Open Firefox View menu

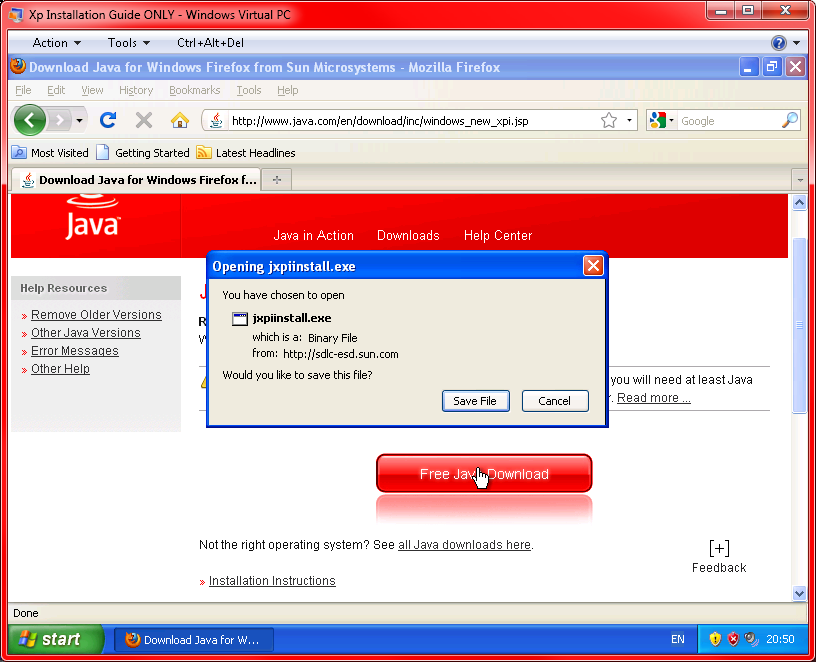point(92,91)
